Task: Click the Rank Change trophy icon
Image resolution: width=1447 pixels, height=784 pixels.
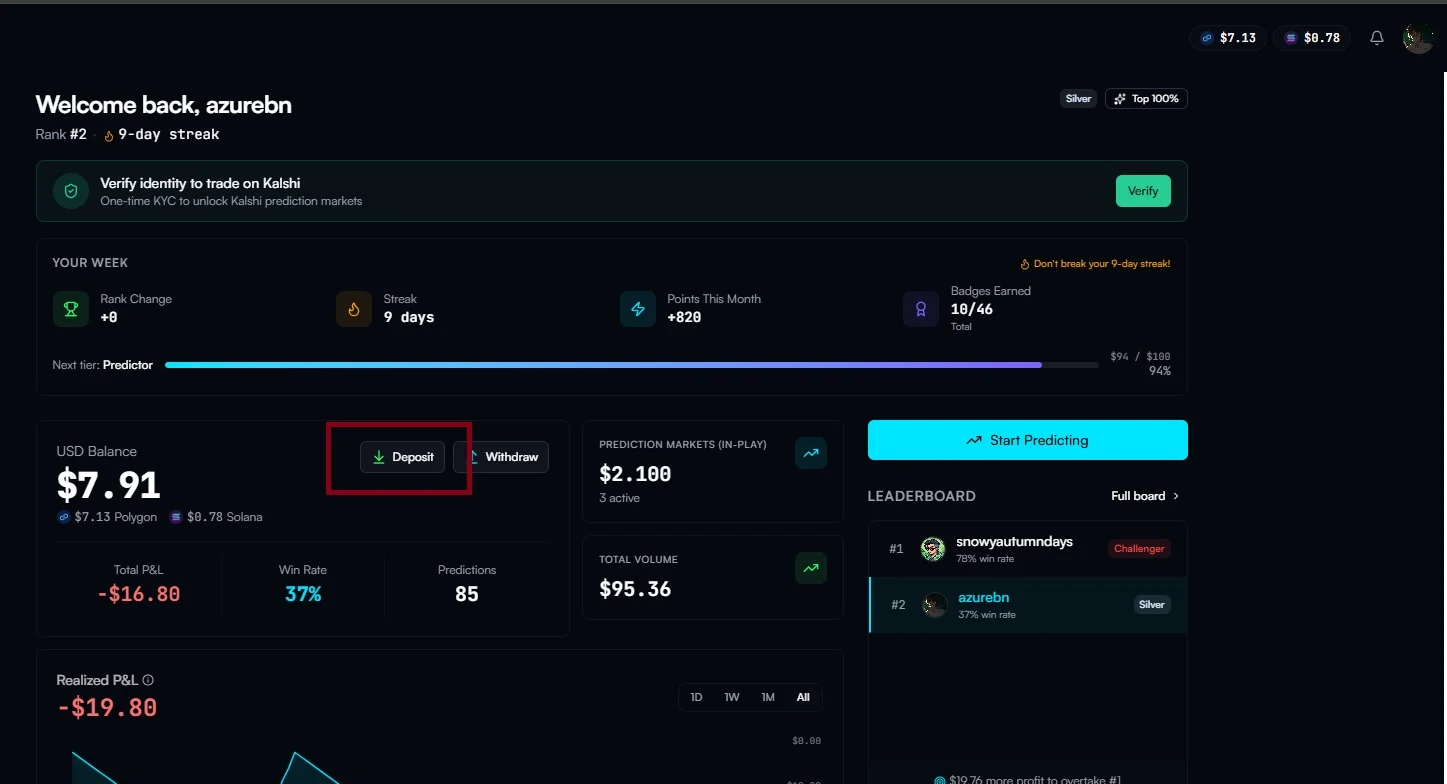Action: pos(71,309)
